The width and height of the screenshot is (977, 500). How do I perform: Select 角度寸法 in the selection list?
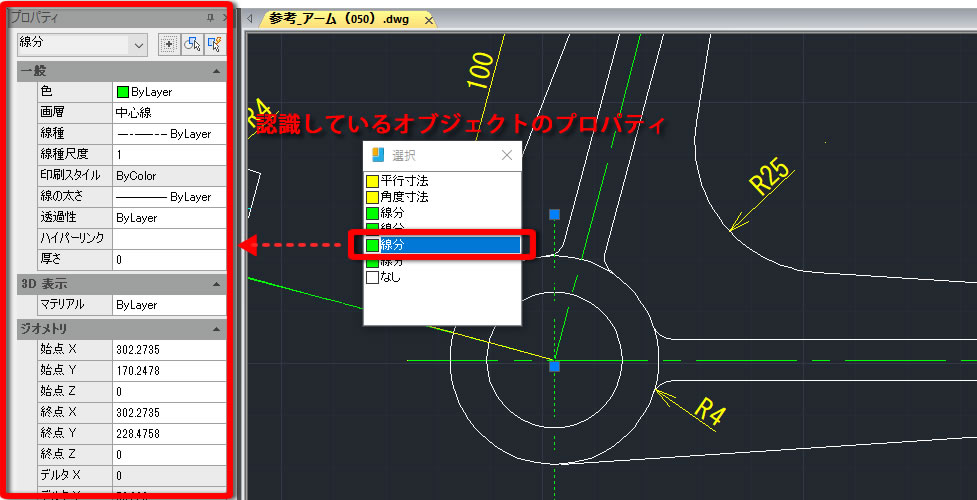click(x=442, y=197)
